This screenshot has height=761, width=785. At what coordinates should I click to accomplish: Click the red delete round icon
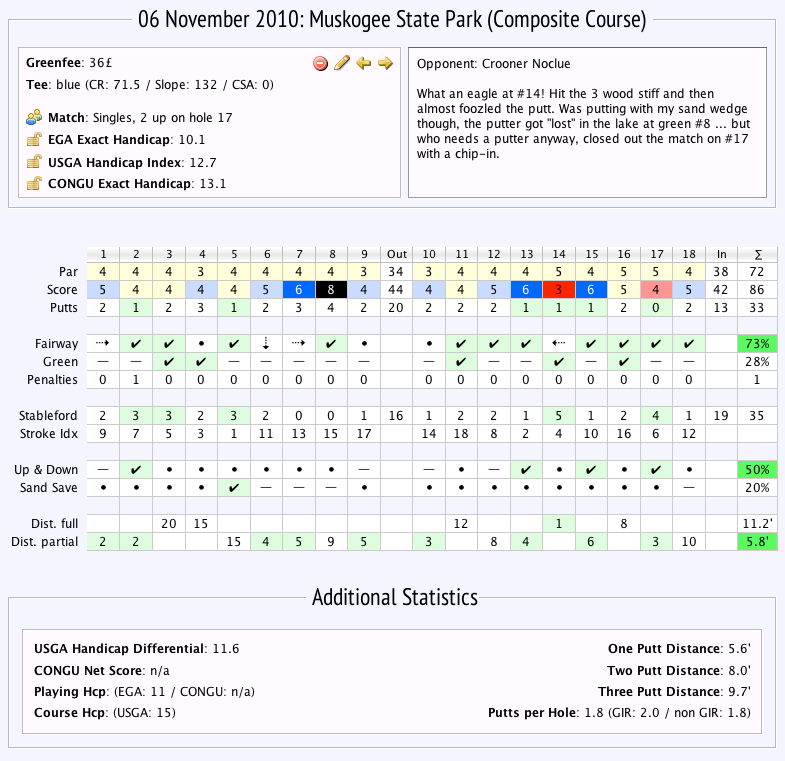[320, 64]
